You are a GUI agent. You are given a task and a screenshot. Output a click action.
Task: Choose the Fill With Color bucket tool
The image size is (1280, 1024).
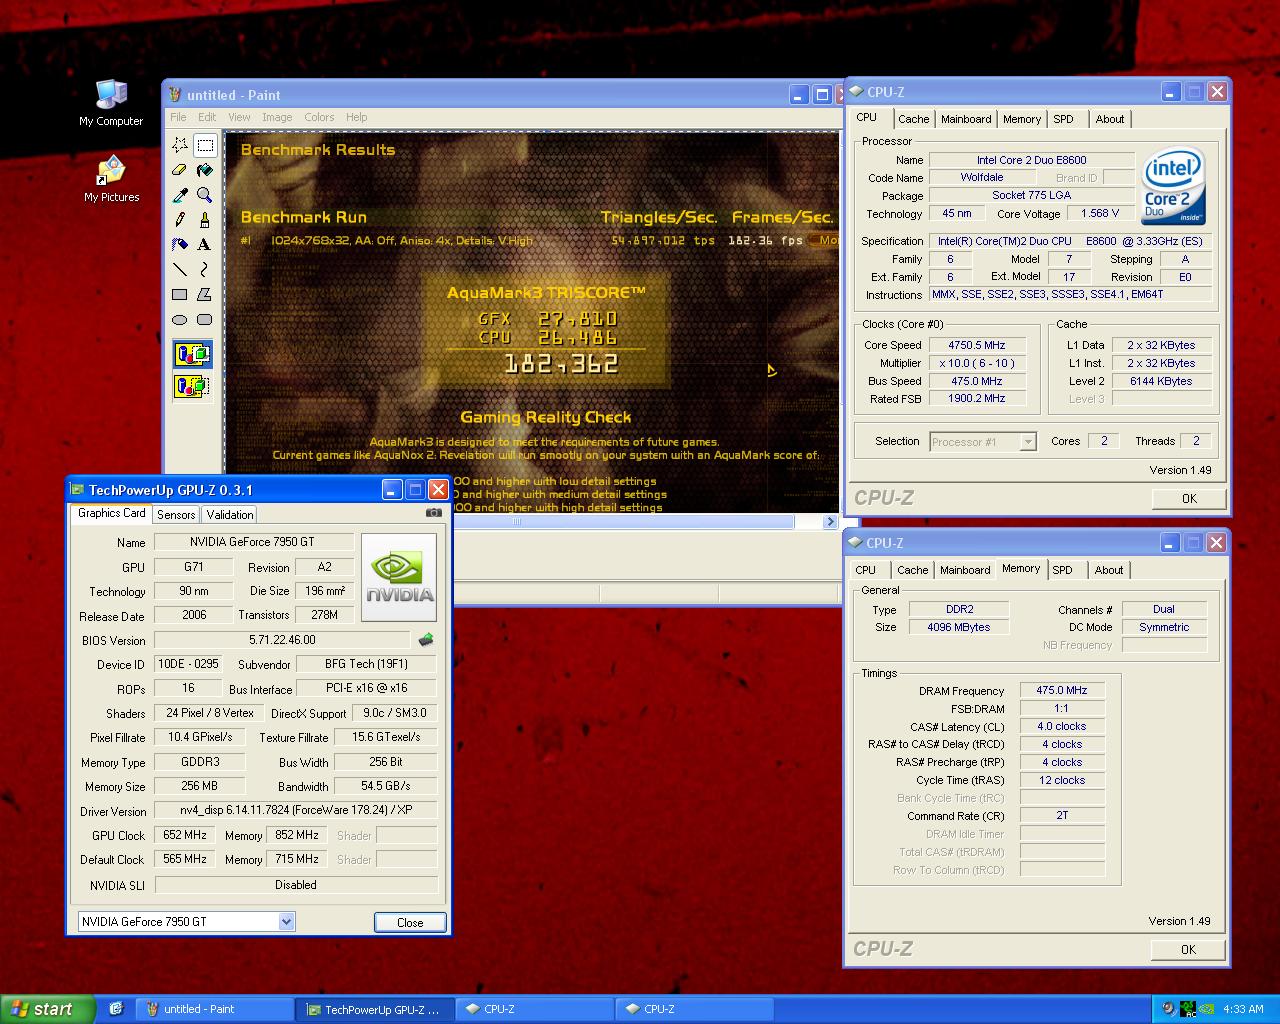(205, 170)
